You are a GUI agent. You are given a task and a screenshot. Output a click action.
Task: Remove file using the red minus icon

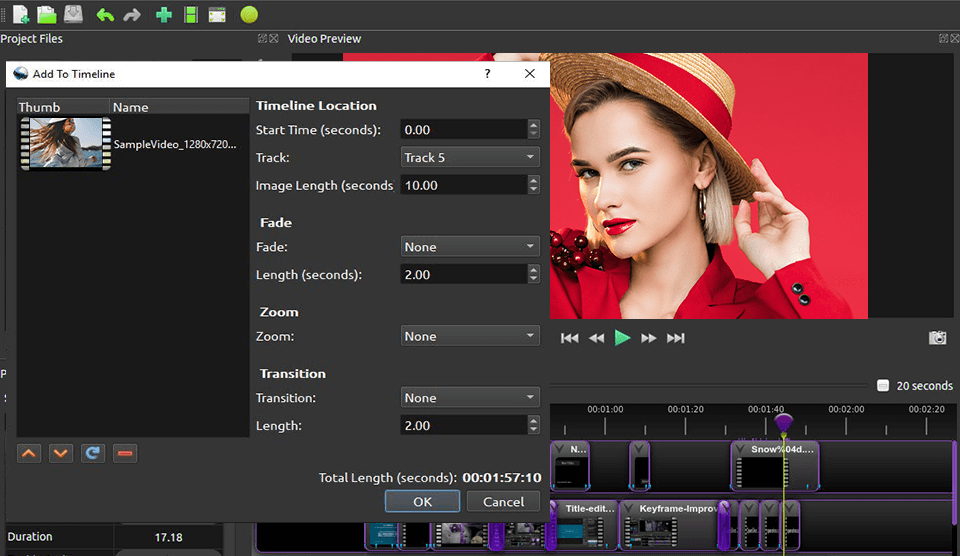[124, 453]
